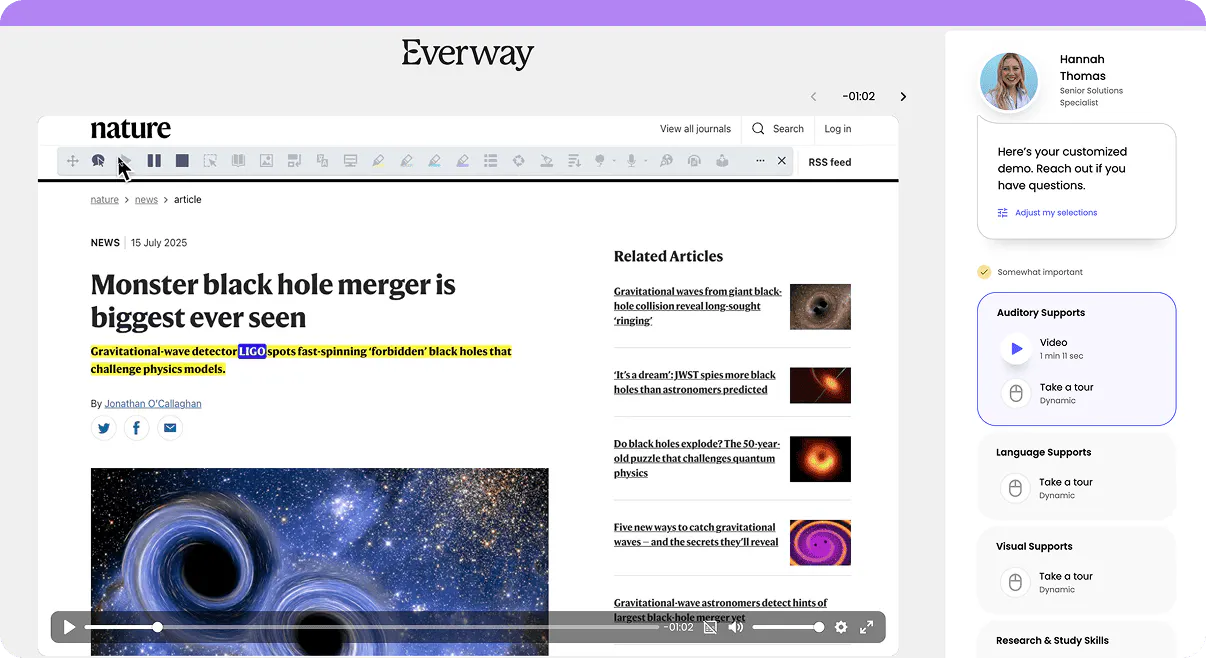Click the black hole merger hero image

pos(319,562)
